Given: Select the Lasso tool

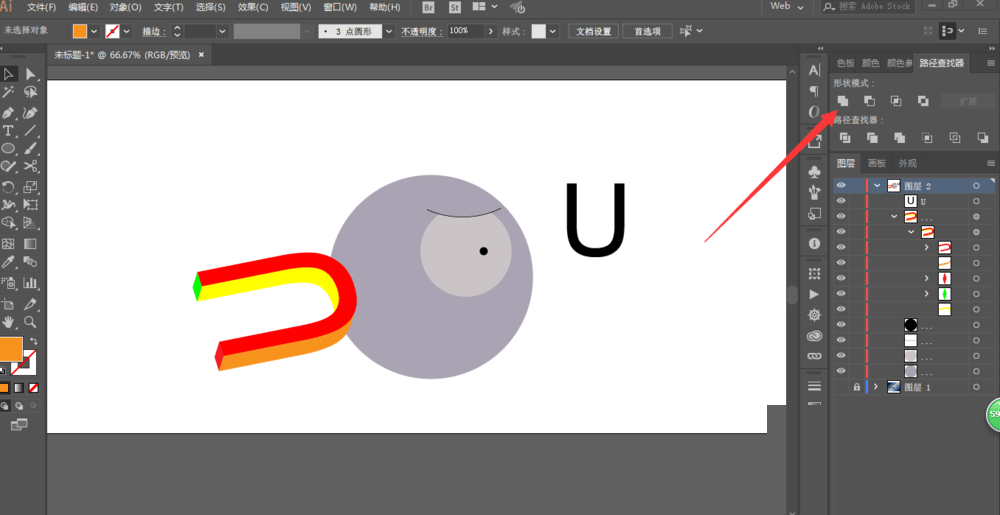Looking at the screenshot, I should (x=30, y=93).
